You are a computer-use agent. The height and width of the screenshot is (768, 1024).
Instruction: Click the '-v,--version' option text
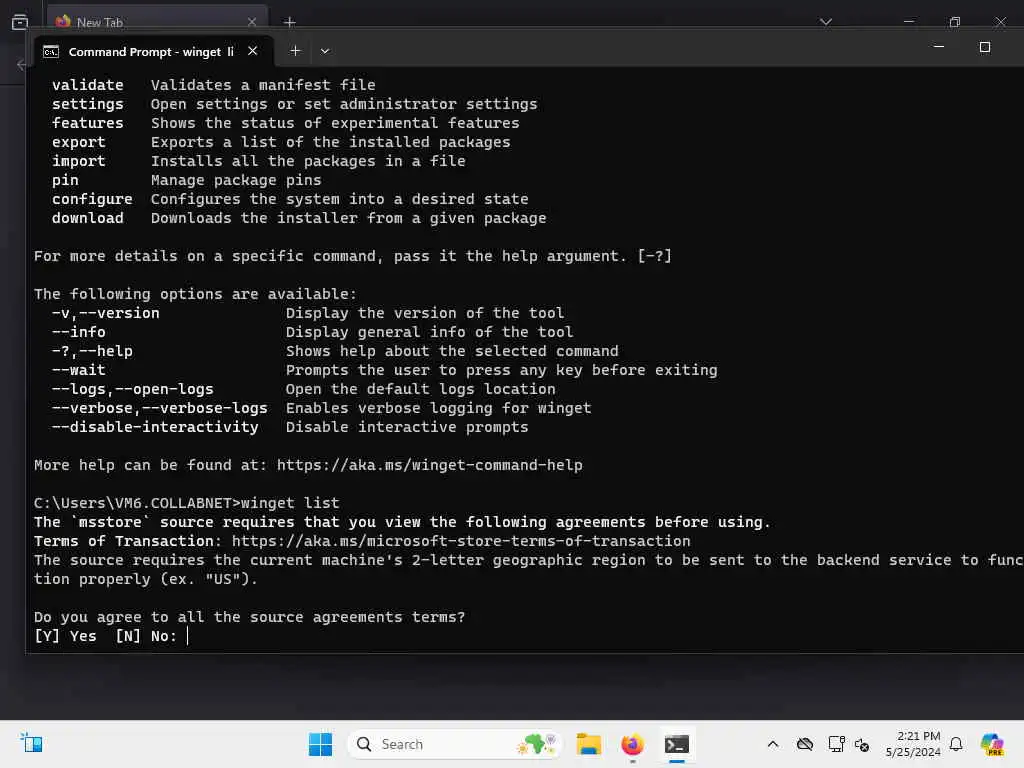[x=106, y=313]
